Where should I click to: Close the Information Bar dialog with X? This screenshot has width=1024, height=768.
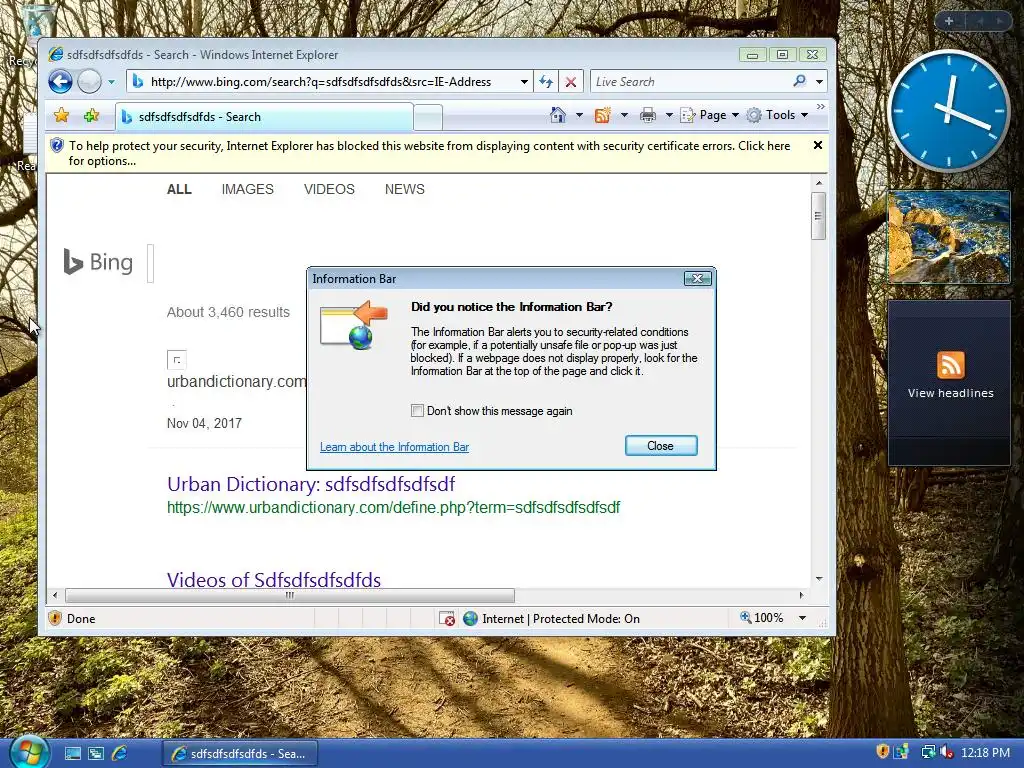coord(697,279)
